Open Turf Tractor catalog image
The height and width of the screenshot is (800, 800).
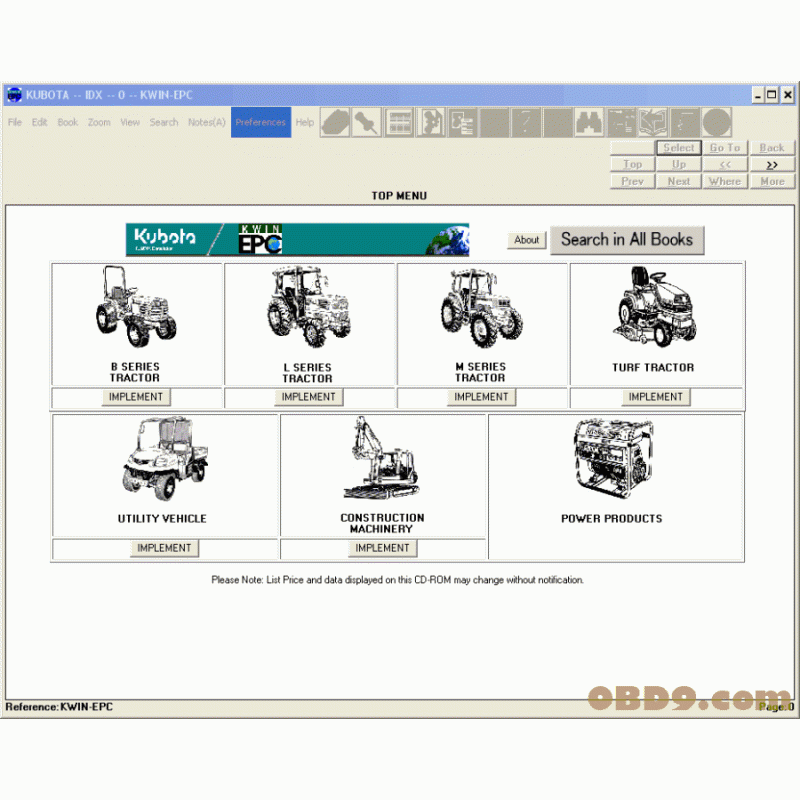click(x=655, y=306)
